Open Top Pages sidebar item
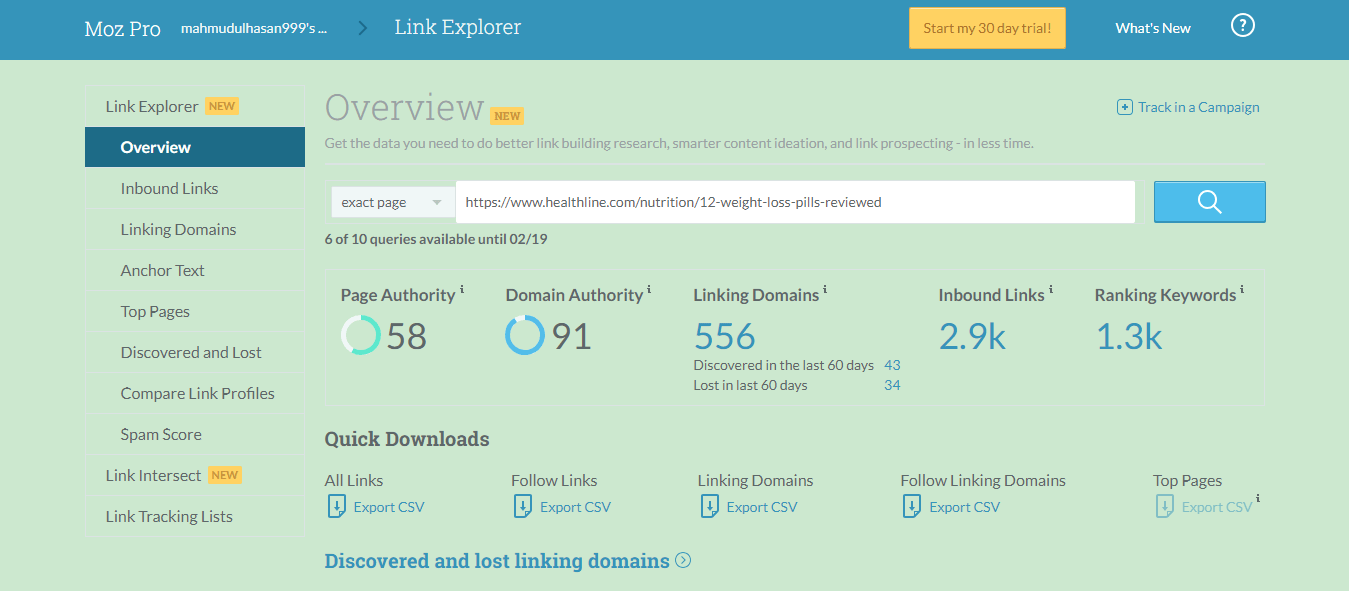The height and width of the screenshot is (591, 1349). (x=195, y=311)
